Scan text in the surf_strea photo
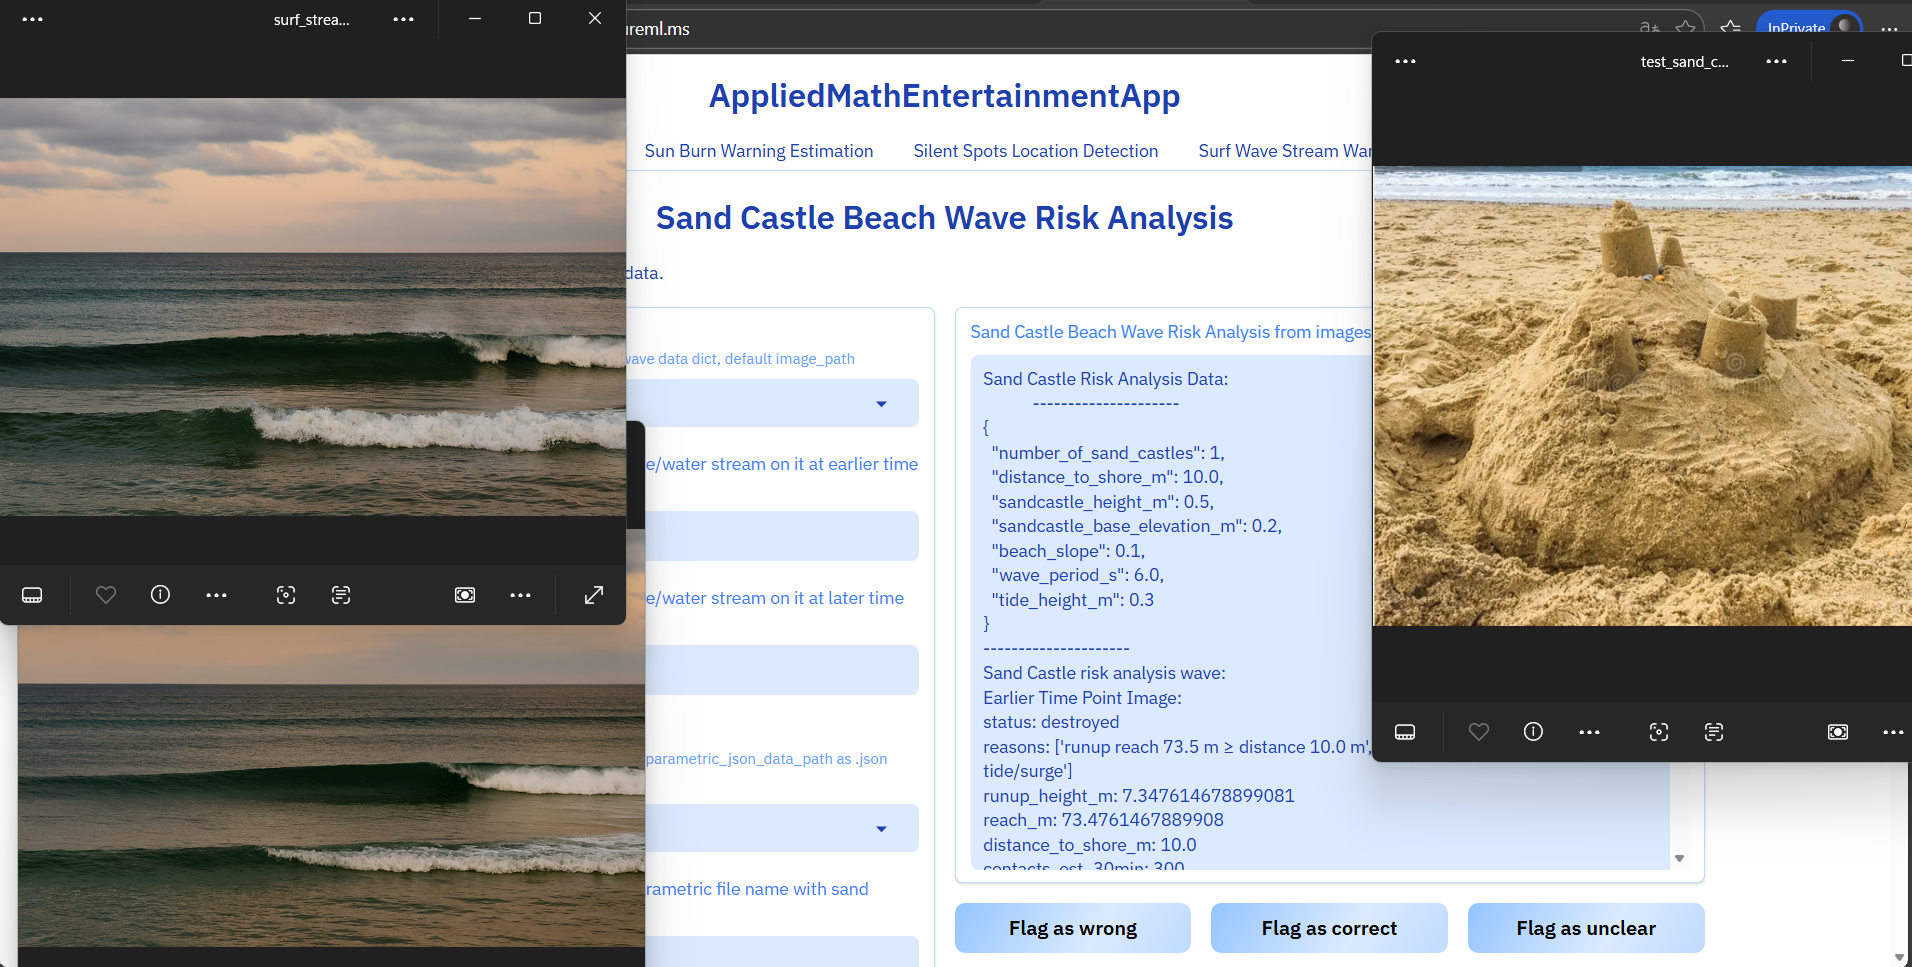Image resolution: width=1912 pixels, height=967 pixels. [341, 595]
